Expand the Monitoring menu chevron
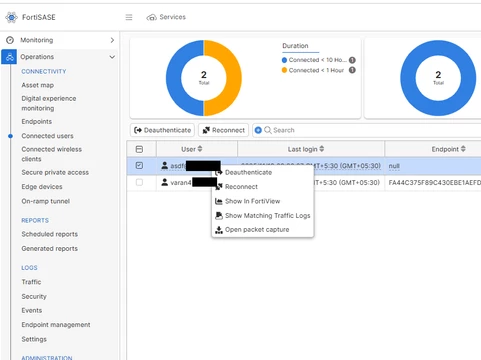 (112, 40)
